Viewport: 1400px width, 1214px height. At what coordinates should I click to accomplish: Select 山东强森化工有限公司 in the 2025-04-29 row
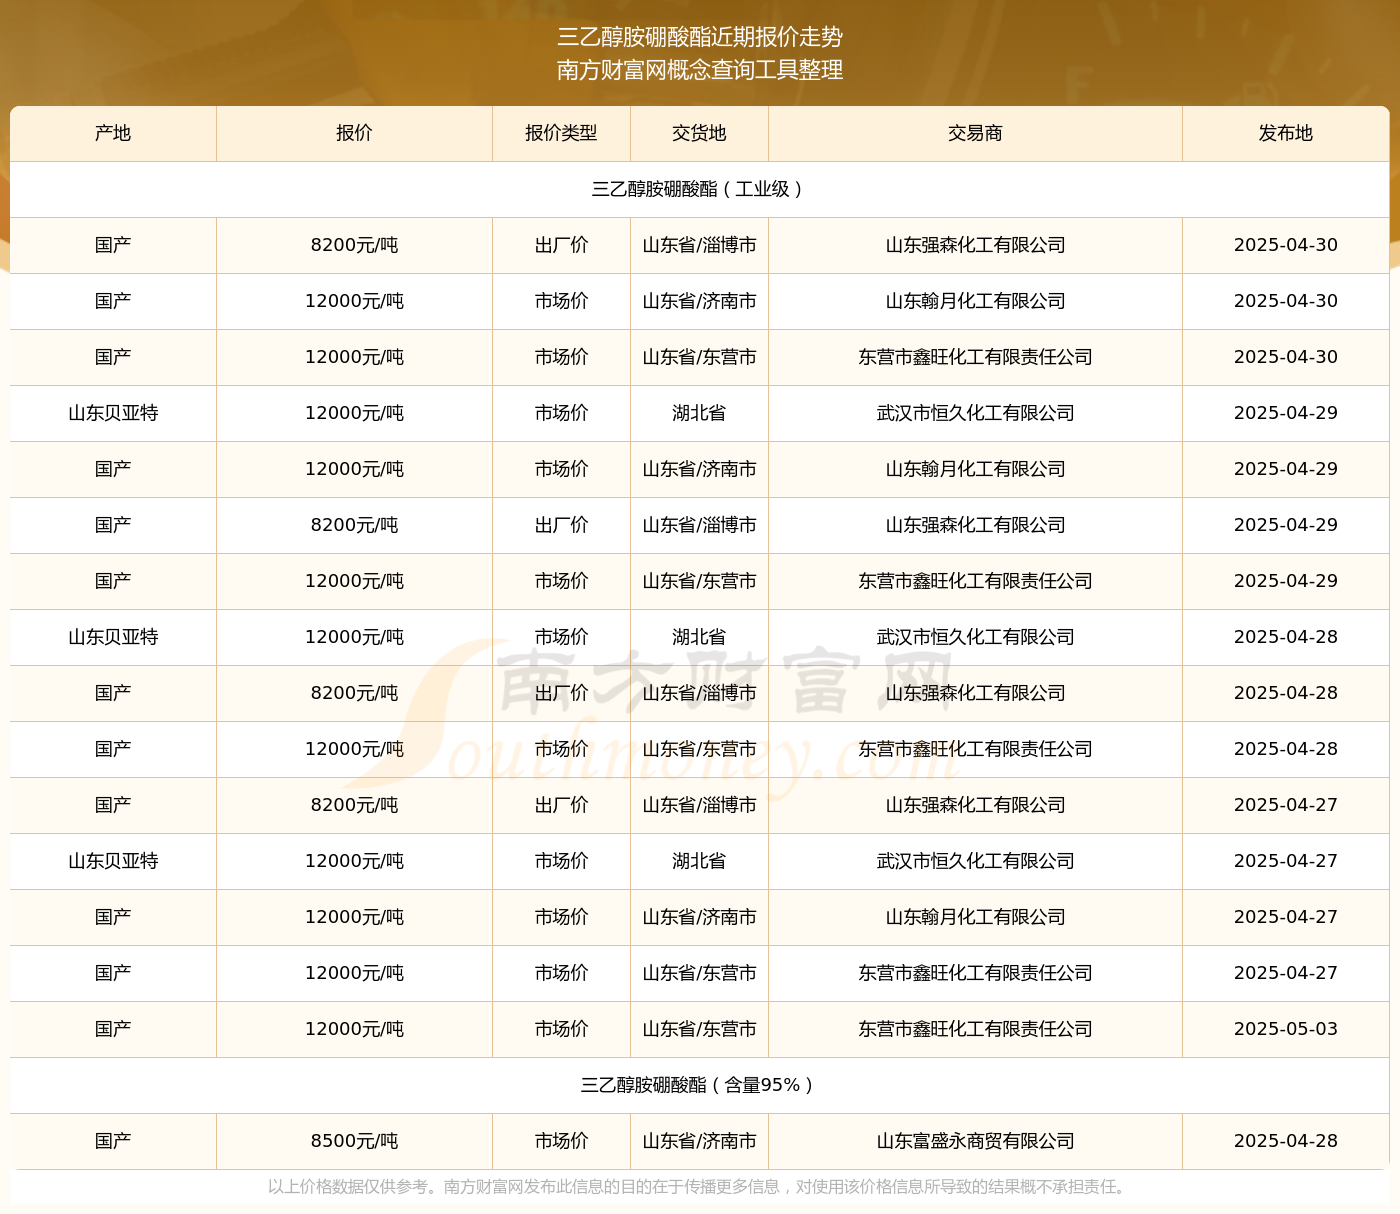click(975, 525)
